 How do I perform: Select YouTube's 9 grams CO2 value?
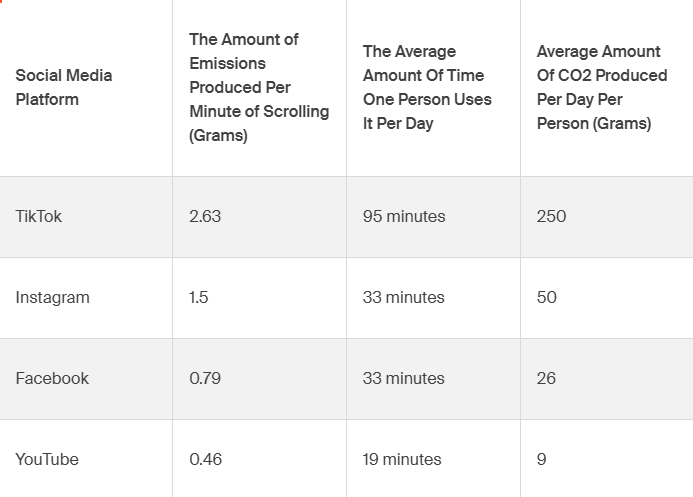point(542,459)
